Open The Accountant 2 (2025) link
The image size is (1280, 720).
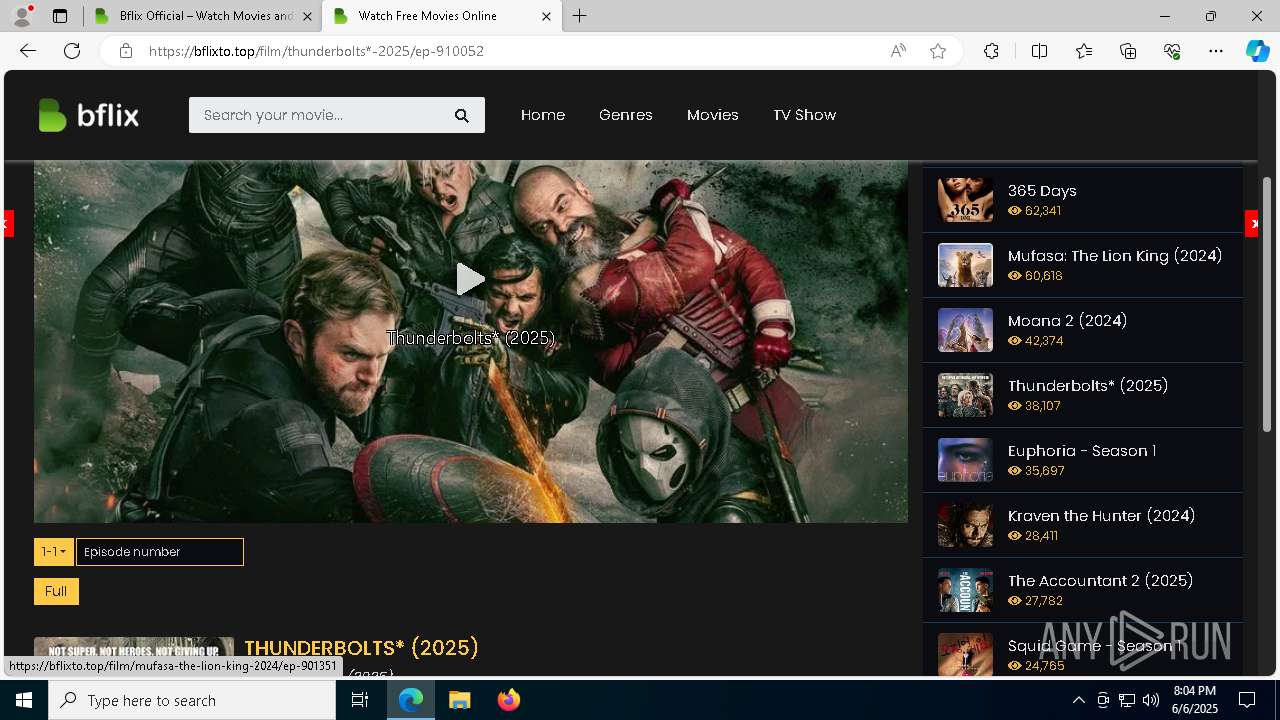[1100, 581]
